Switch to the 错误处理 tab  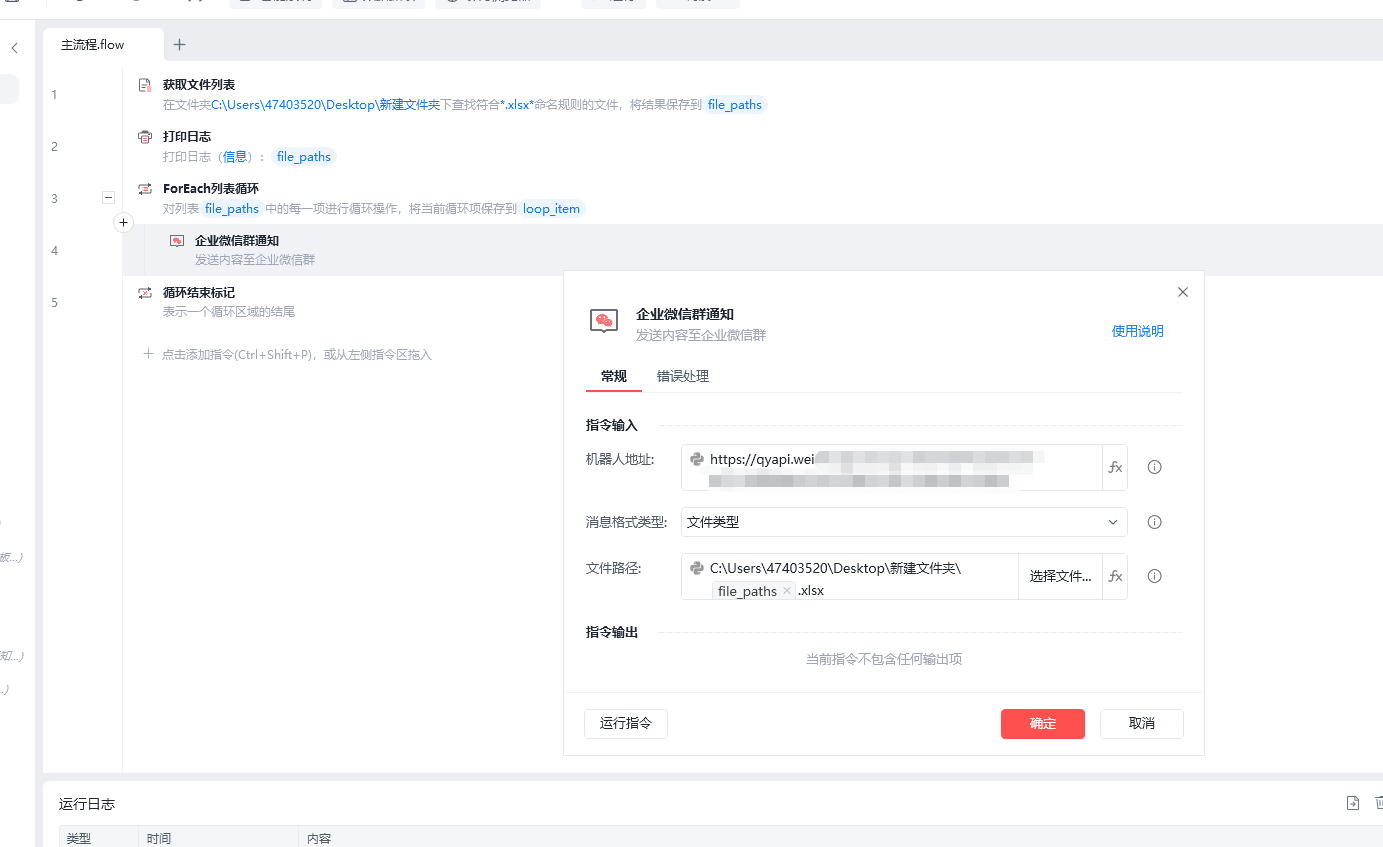(x=682, y=376)
